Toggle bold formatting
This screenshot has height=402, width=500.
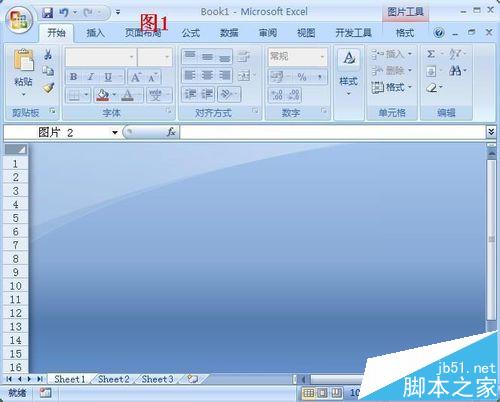74,77
